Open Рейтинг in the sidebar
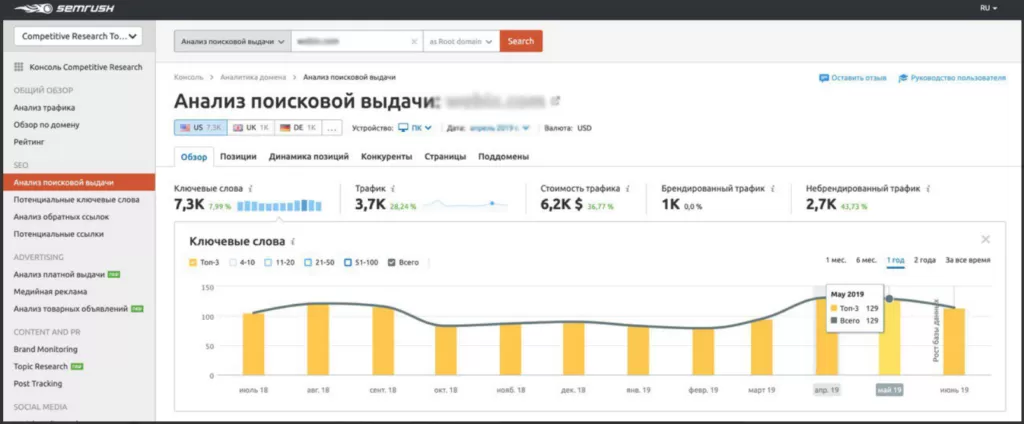Screen dimensions: 1024x424 [29, 141]
